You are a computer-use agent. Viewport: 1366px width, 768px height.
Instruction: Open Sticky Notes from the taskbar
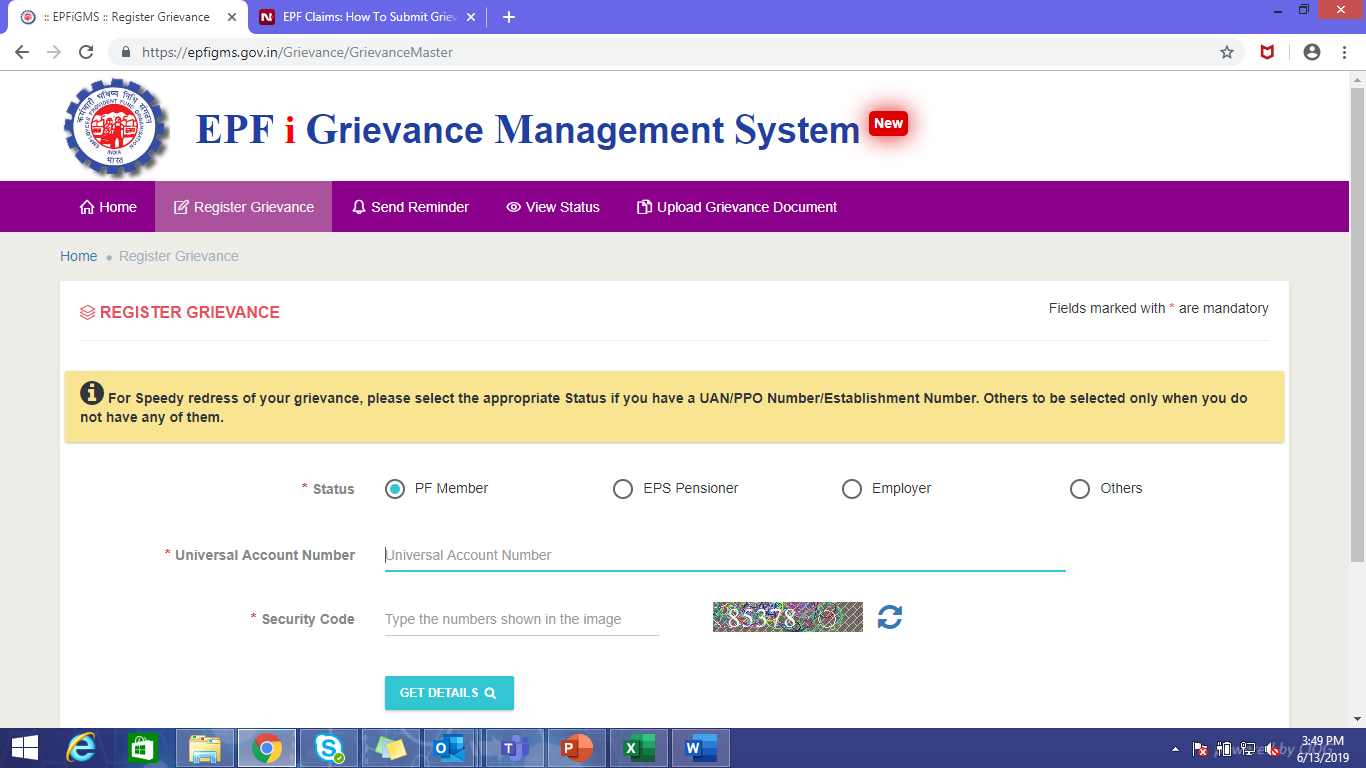(391, 748)
